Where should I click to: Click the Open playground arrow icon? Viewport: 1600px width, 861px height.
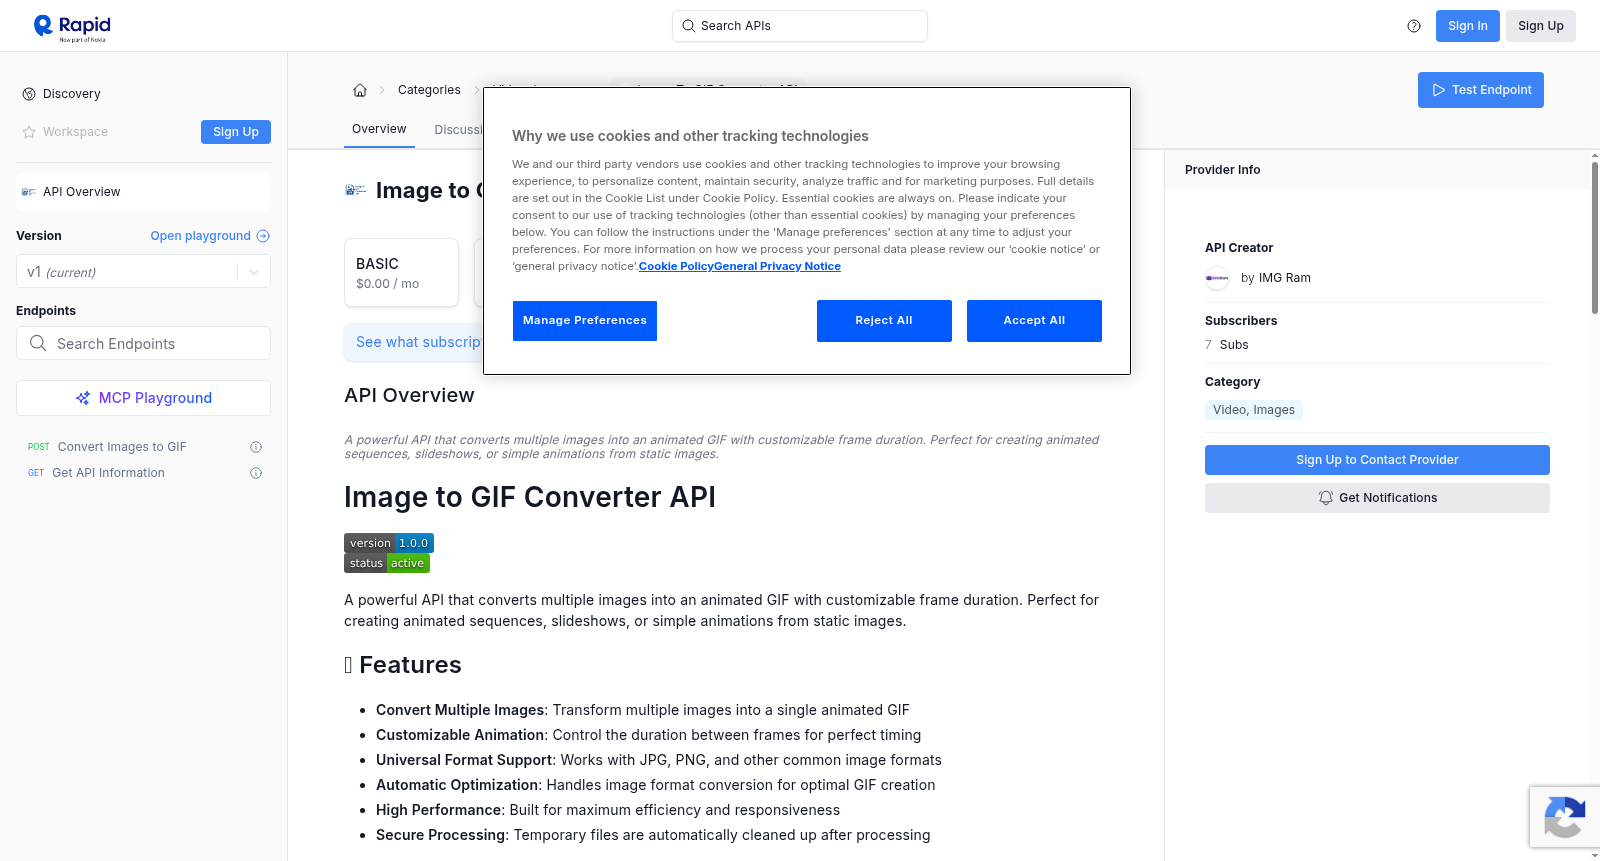[263, 236]
